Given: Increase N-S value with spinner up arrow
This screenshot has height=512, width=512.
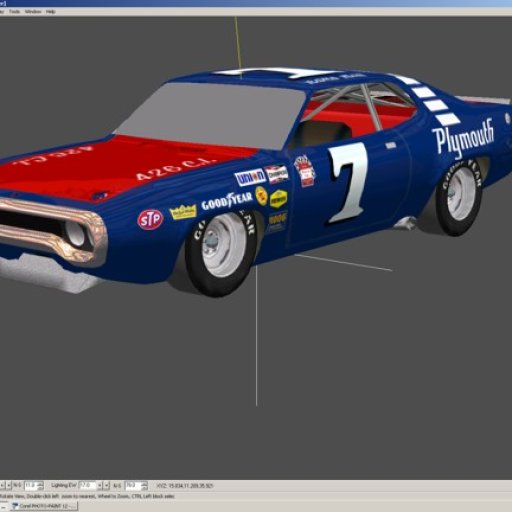Looking at the screenshot, I should (x=40, y=483).
